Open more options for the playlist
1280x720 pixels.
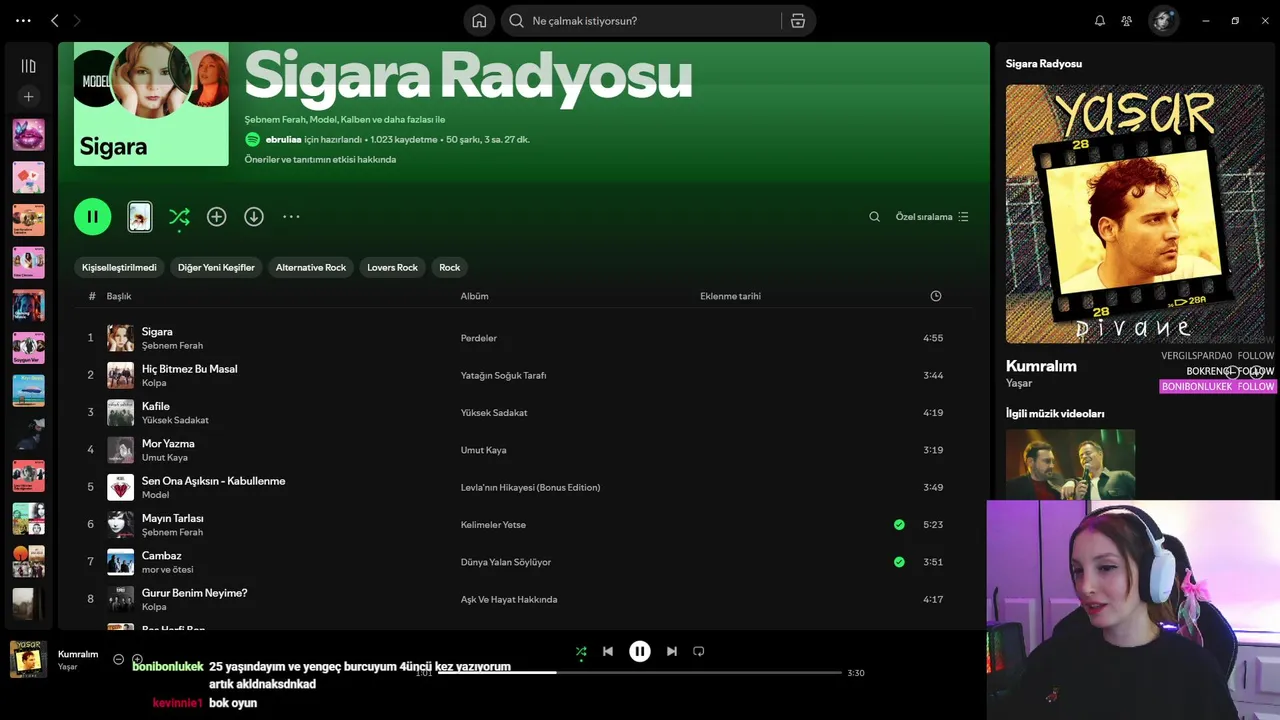coord(291,216)
